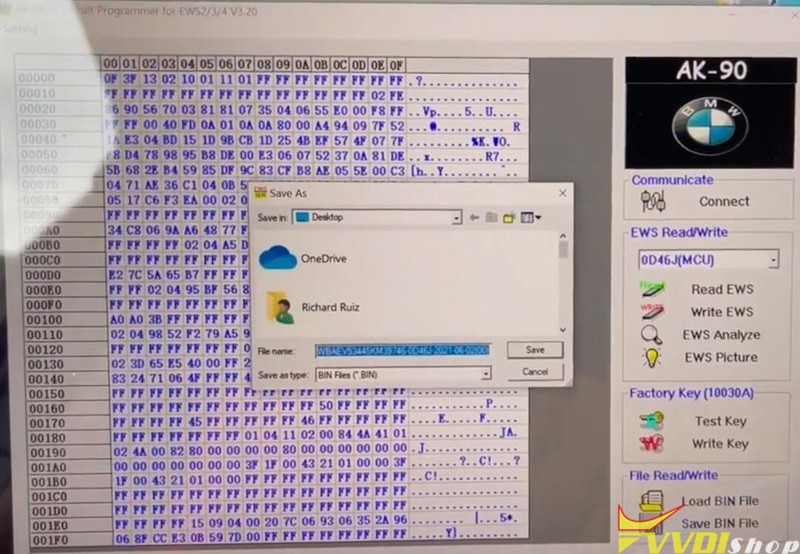Click column header 00 in hex table

point(110,64)
